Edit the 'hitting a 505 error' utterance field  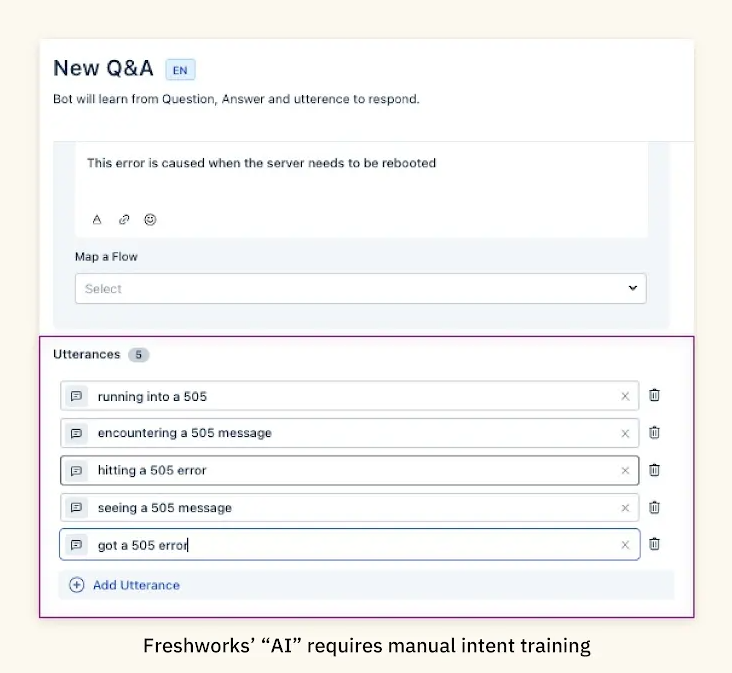(x=350, y=470)
